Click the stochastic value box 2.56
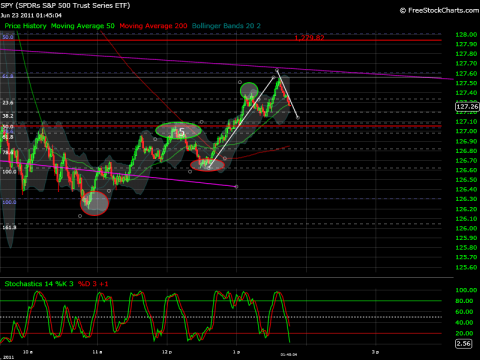Image resolution: width=480 pixels, height=360 pixels. (463, 344)
